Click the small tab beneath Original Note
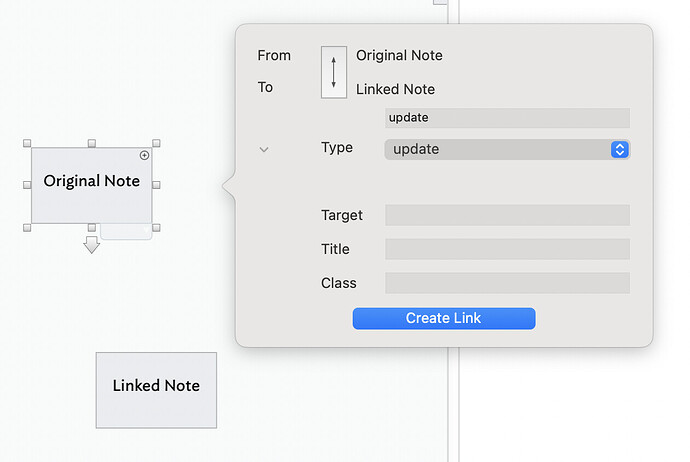This screenshot has width=690, height=462. coord(126,232)
